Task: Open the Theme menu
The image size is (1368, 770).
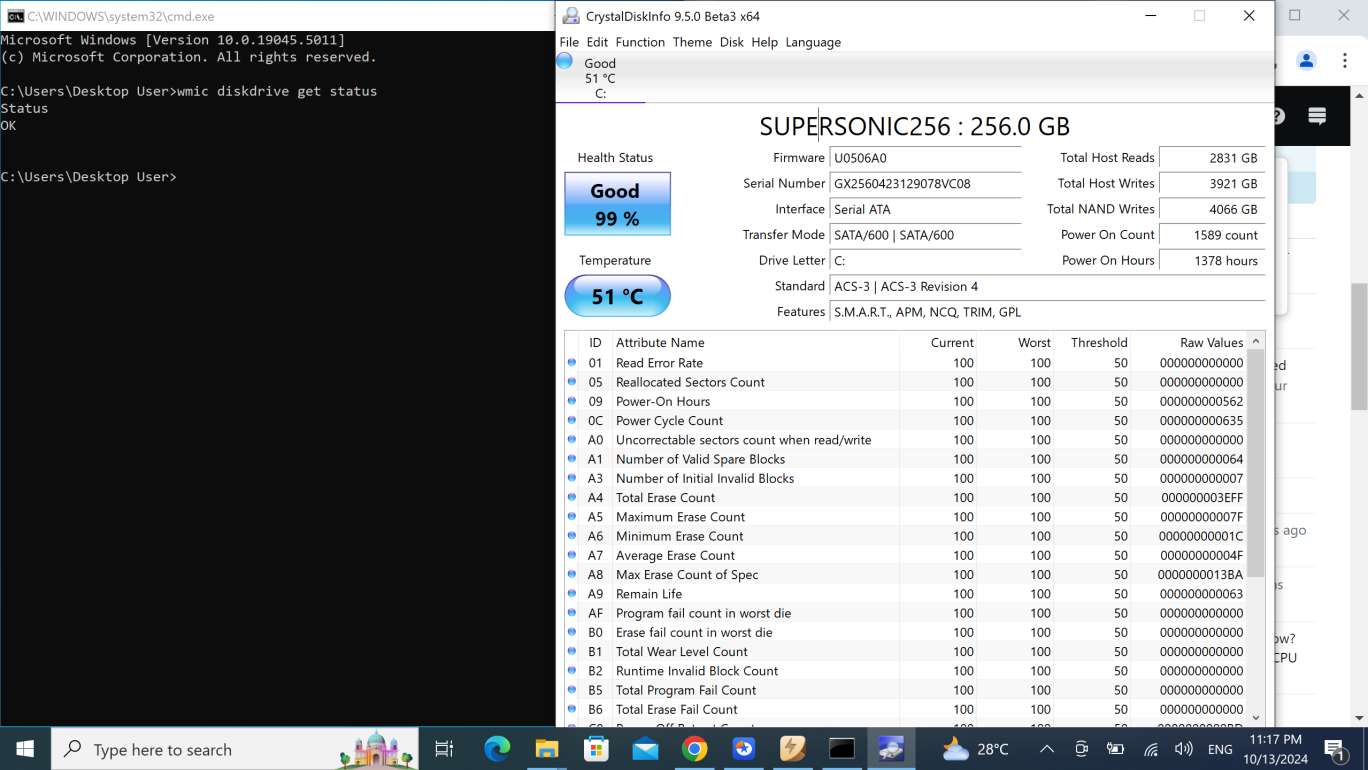Action: [692, 42]
